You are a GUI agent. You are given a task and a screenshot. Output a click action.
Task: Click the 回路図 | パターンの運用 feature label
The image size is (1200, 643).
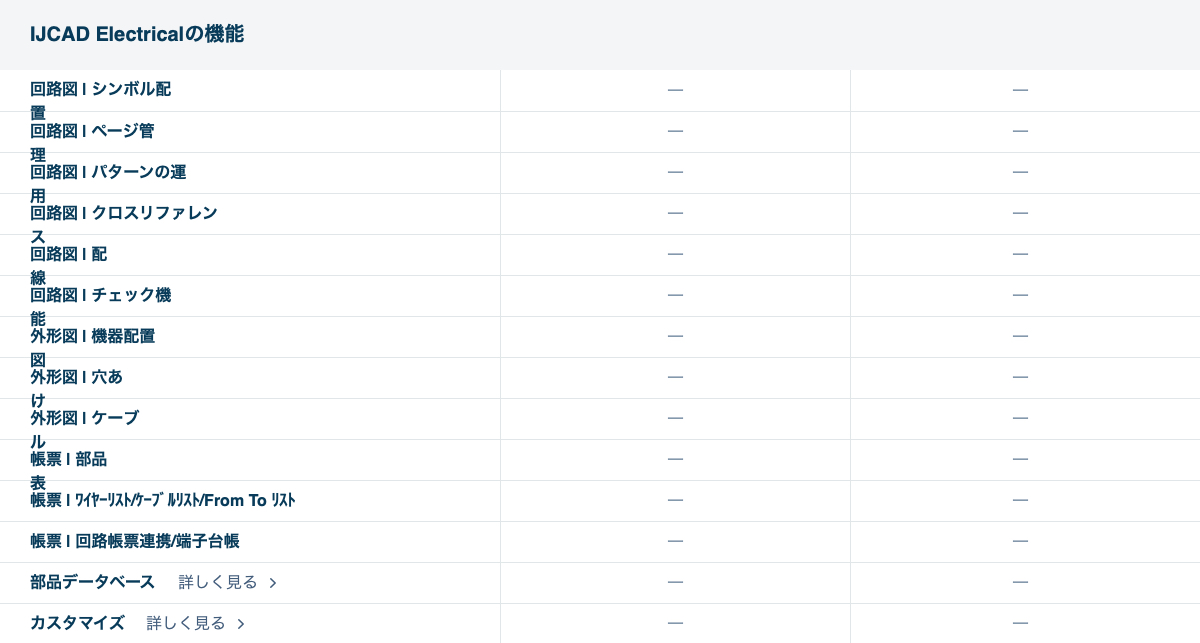point(108,172)
